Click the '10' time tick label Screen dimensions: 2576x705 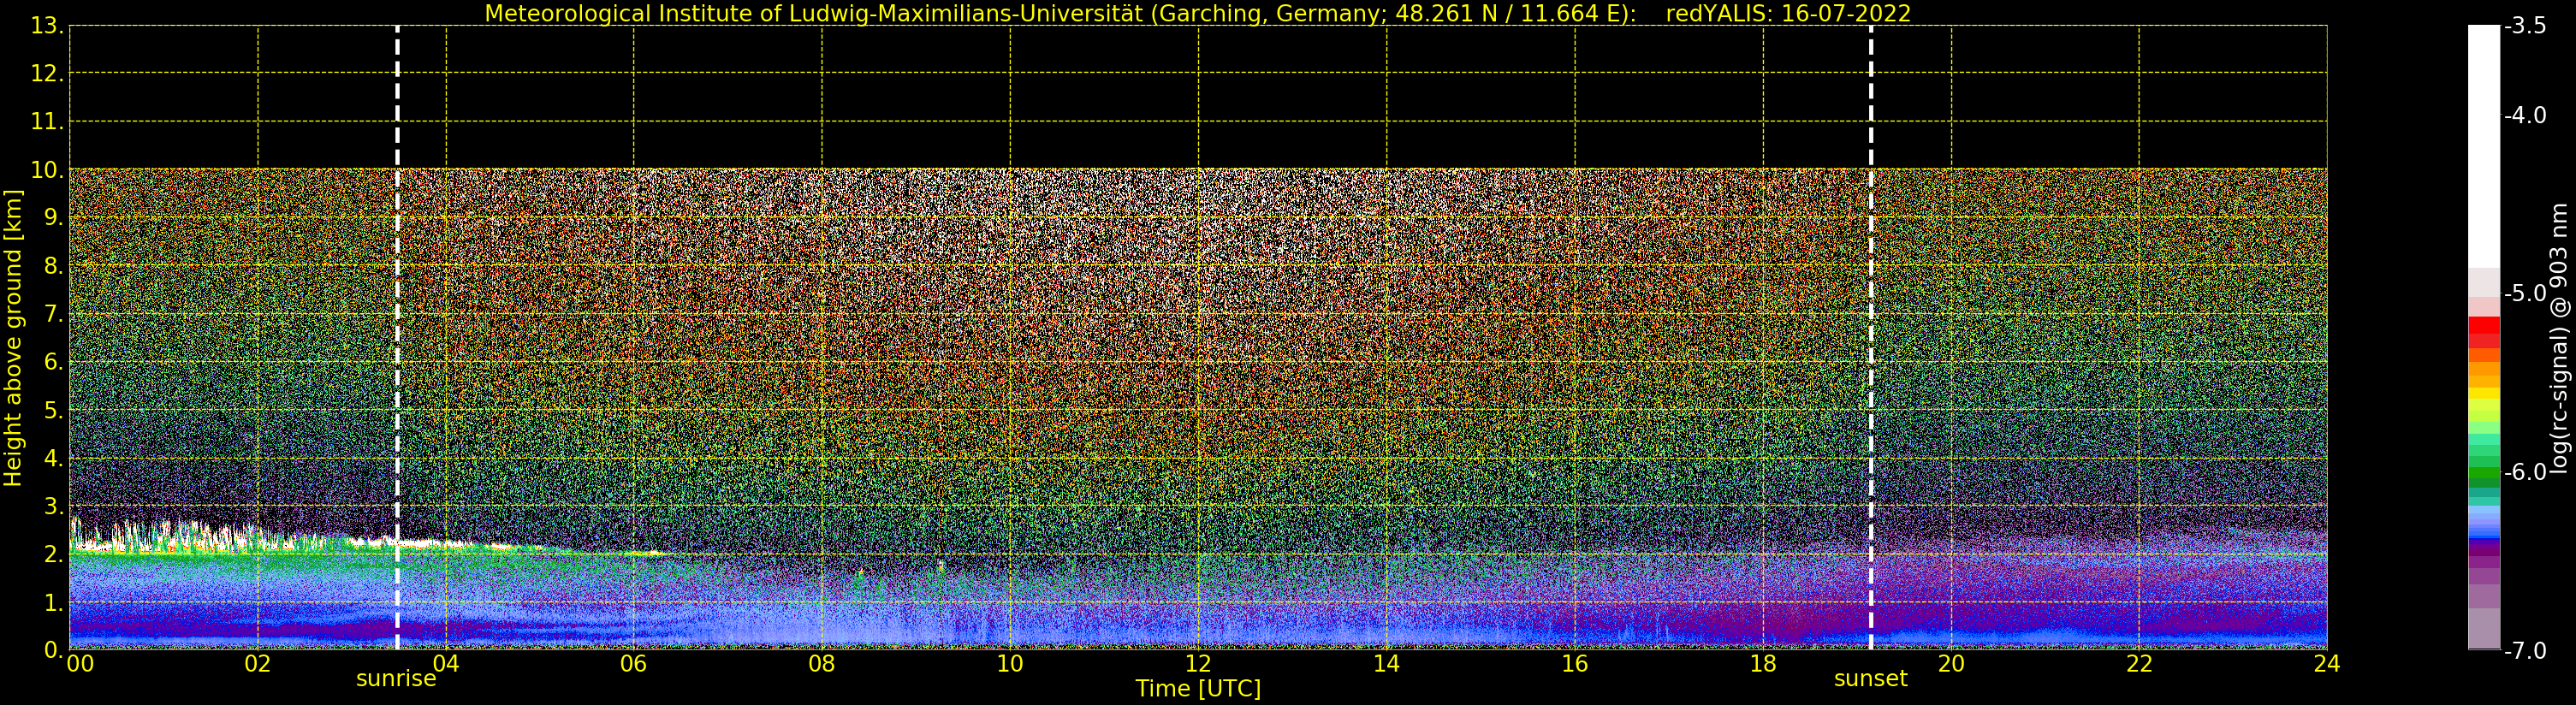[1010, 663]
